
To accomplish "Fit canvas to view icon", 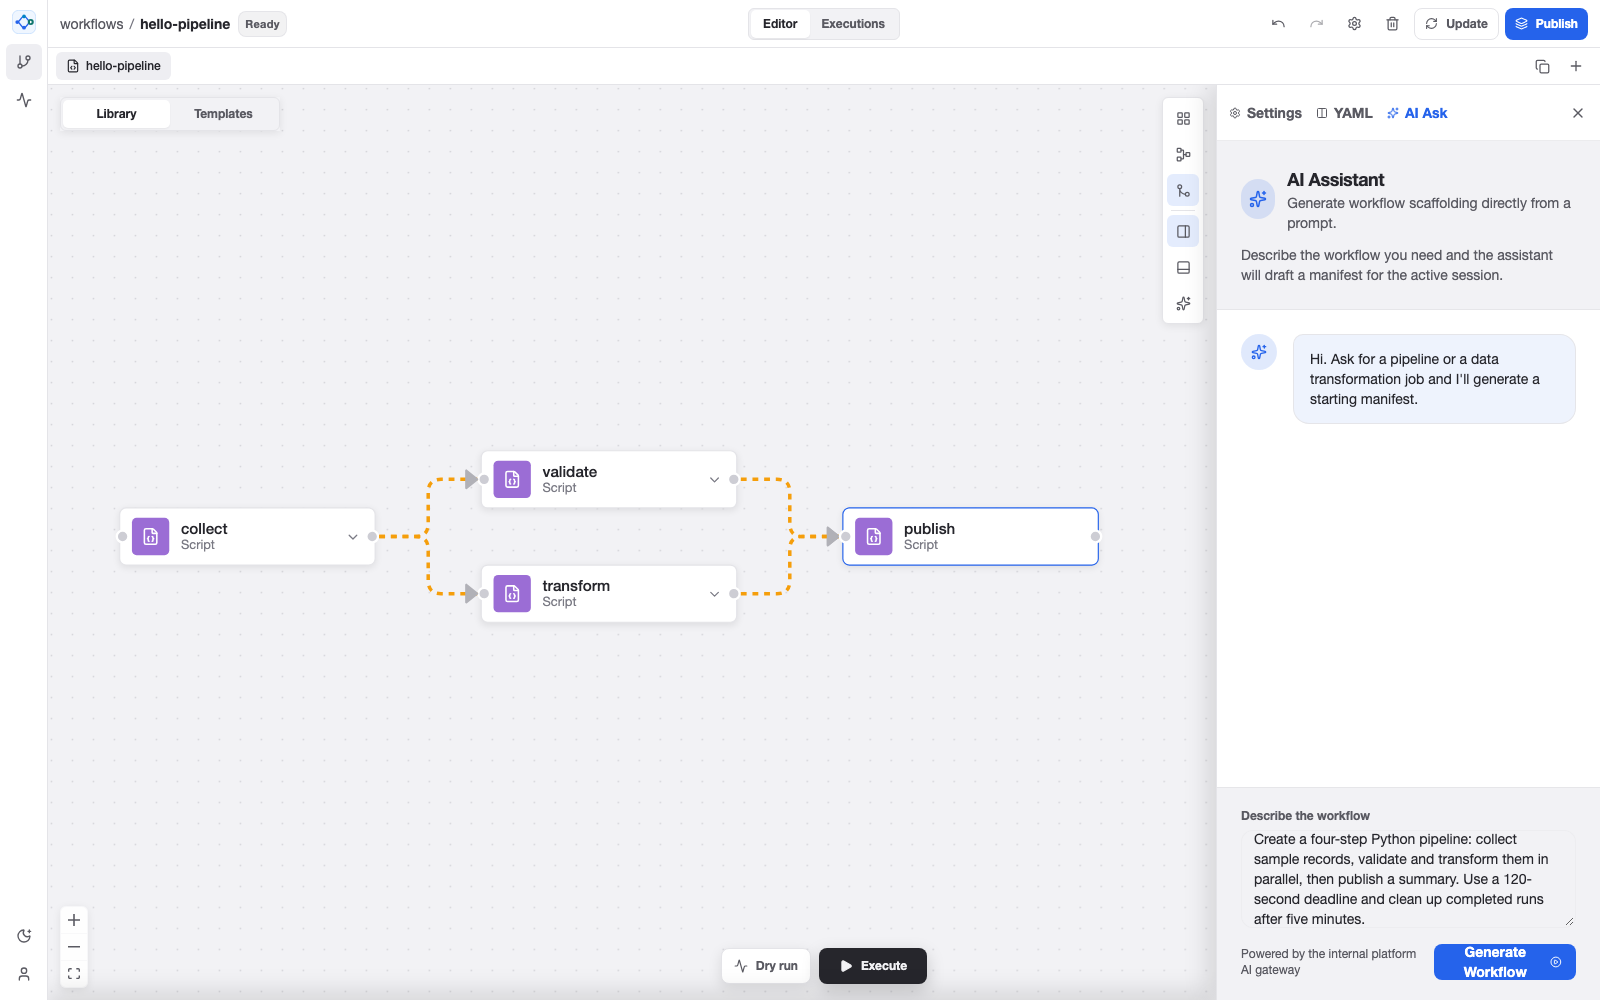I will coord(74,973).
